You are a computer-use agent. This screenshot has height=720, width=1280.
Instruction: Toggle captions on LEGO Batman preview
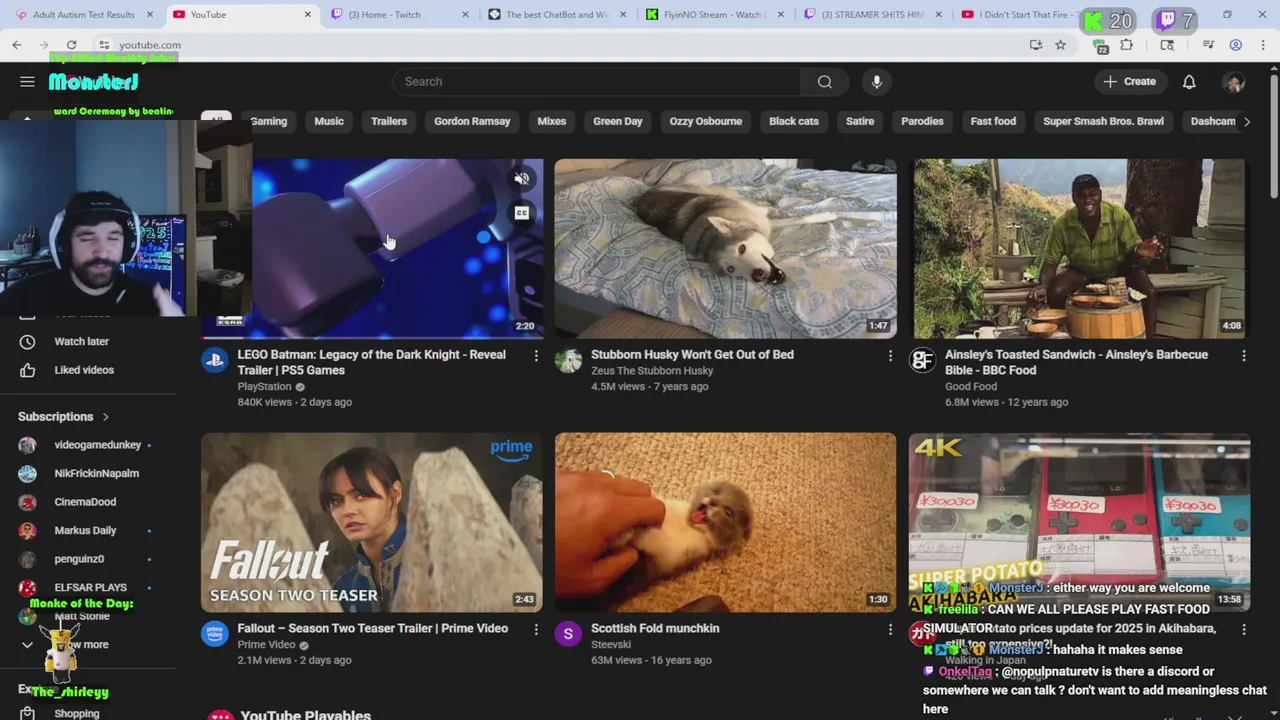pyautogui.click(x=521, y=213)
